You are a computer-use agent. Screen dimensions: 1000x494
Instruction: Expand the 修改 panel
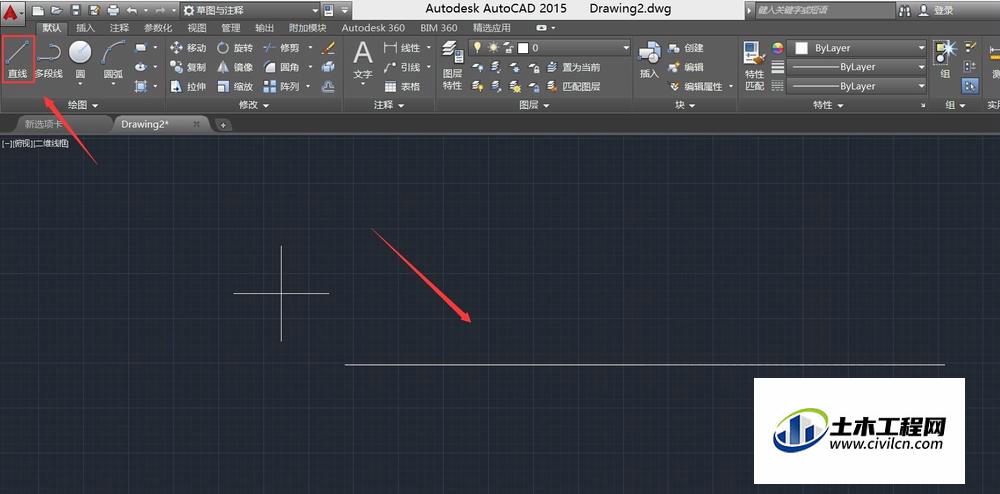tap(254, 105)
